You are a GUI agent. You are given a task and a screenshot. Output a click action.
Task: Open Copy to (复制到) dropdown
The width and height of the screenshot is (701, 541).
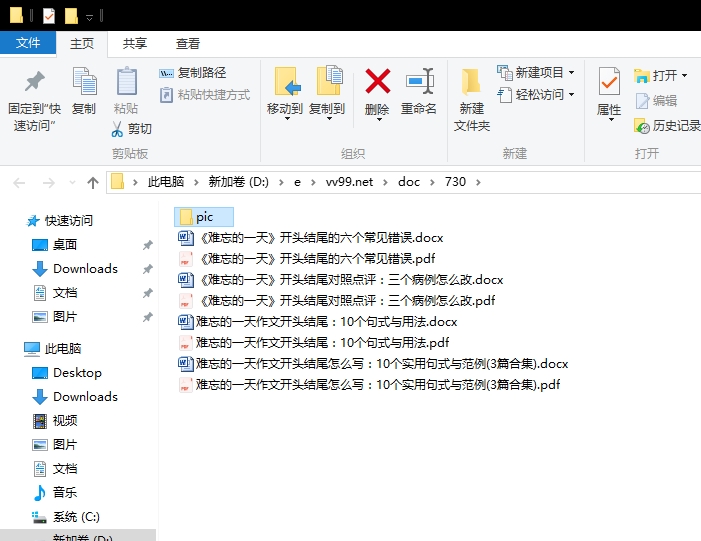point(327,94)
